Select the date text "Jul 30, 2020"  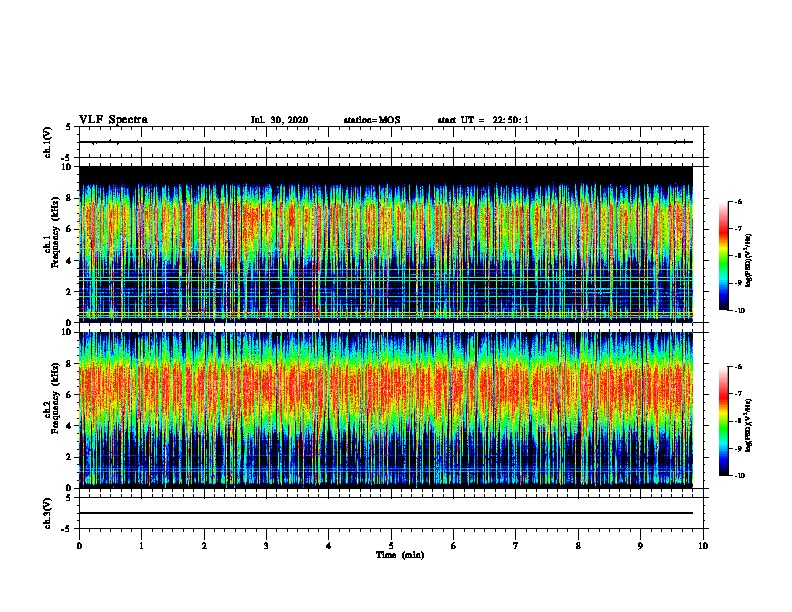point(279,120)
